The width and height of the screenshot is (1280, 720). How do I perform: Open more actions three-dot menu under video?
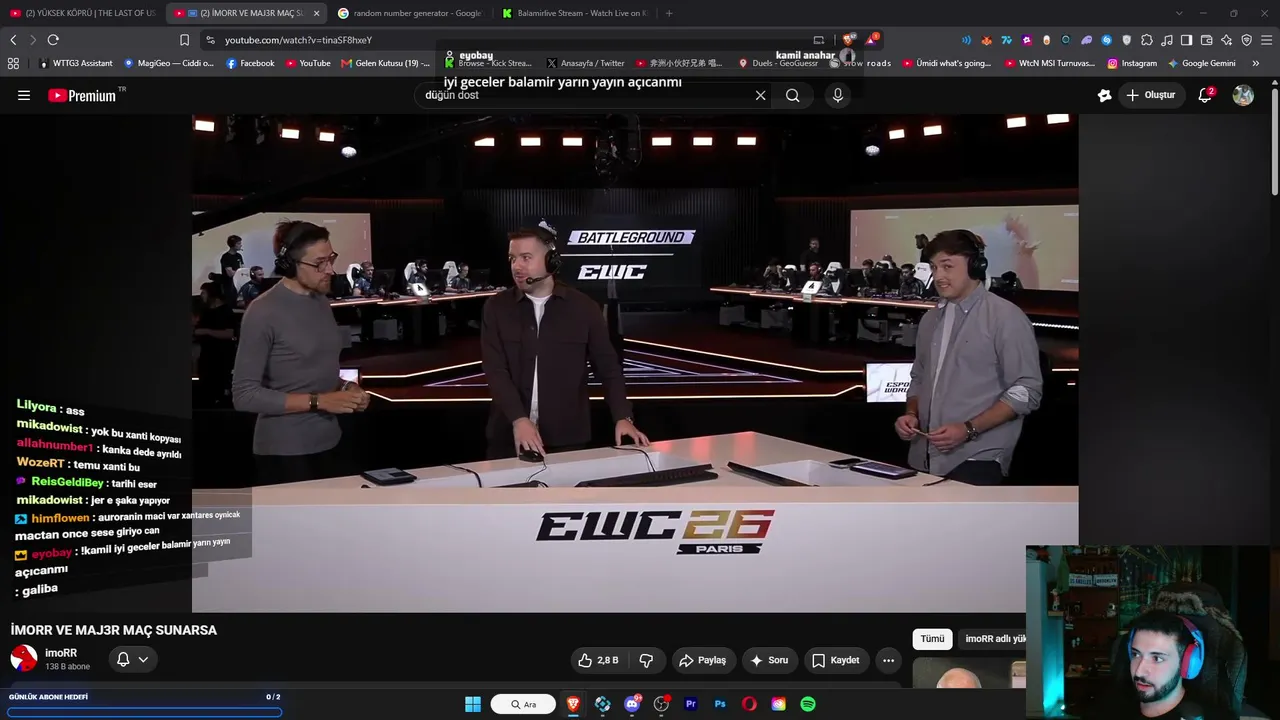click(x=888, y=660)
